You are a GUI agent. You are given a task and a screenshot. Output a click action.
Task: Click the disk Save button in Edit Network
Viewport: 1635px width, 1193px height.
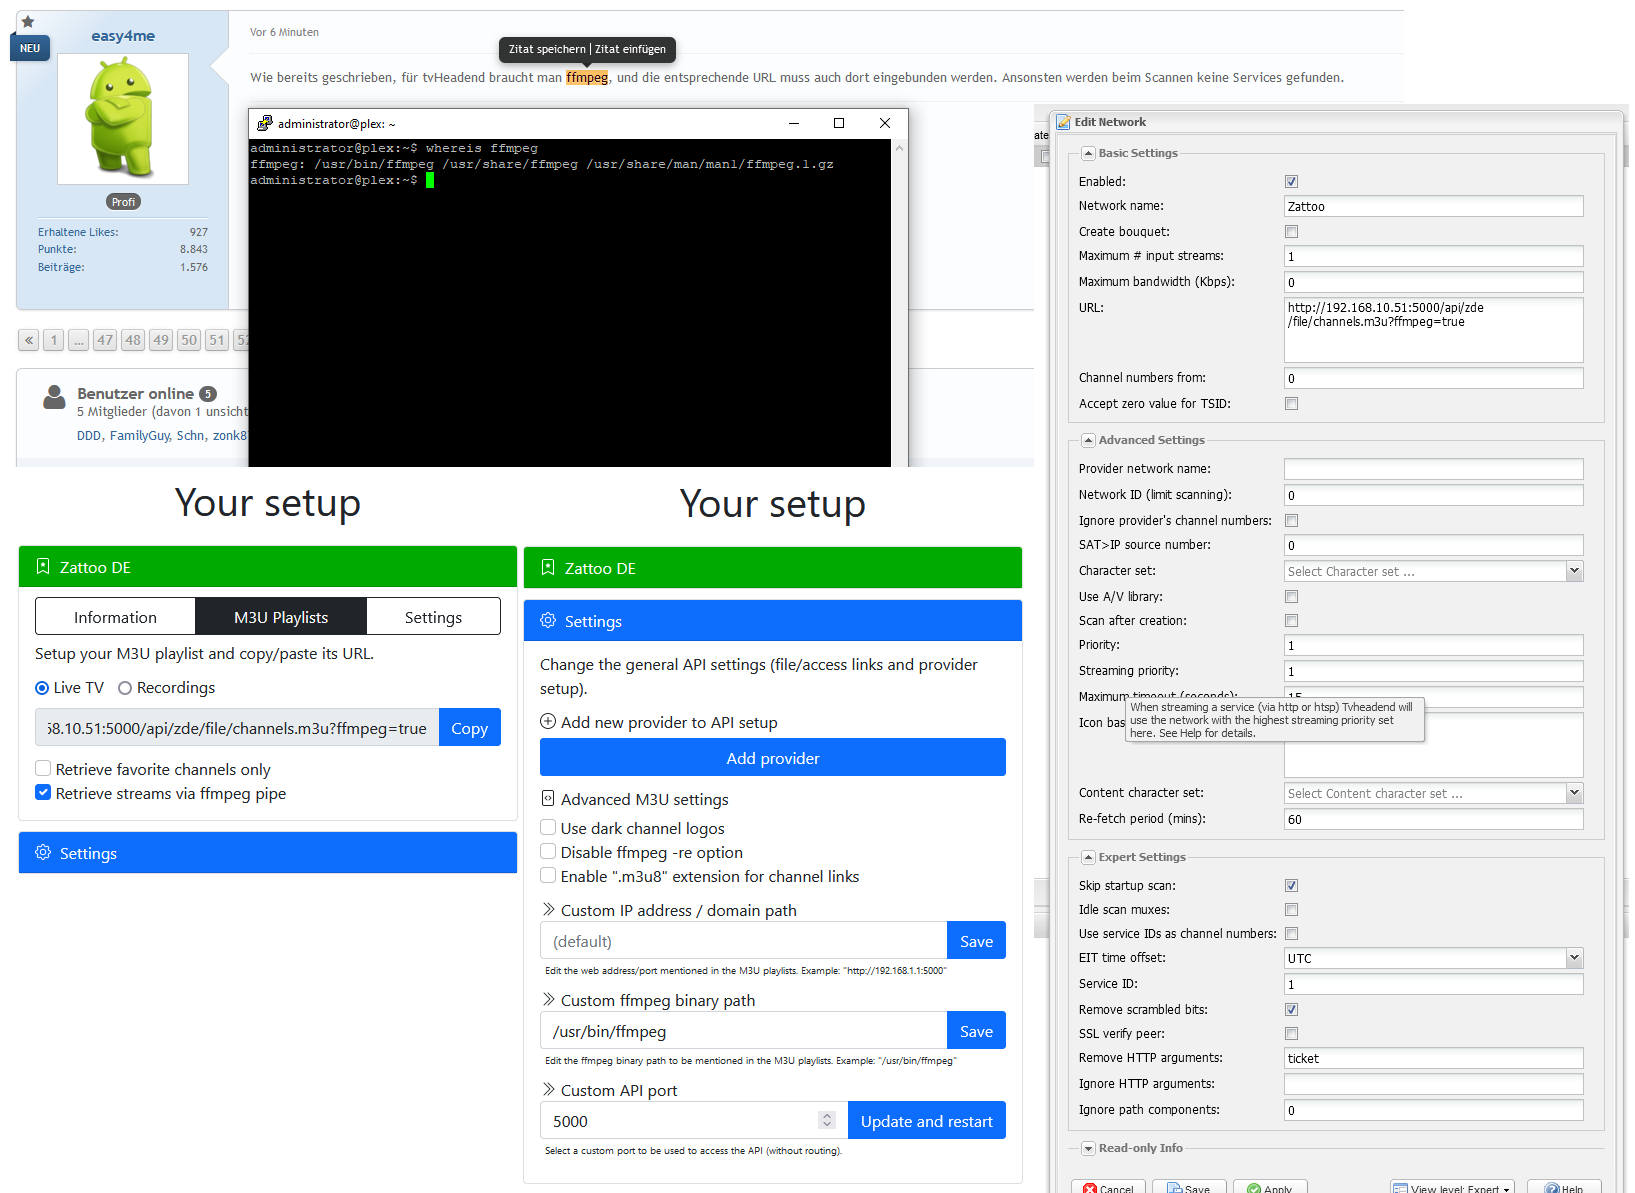point(1189,1188)
